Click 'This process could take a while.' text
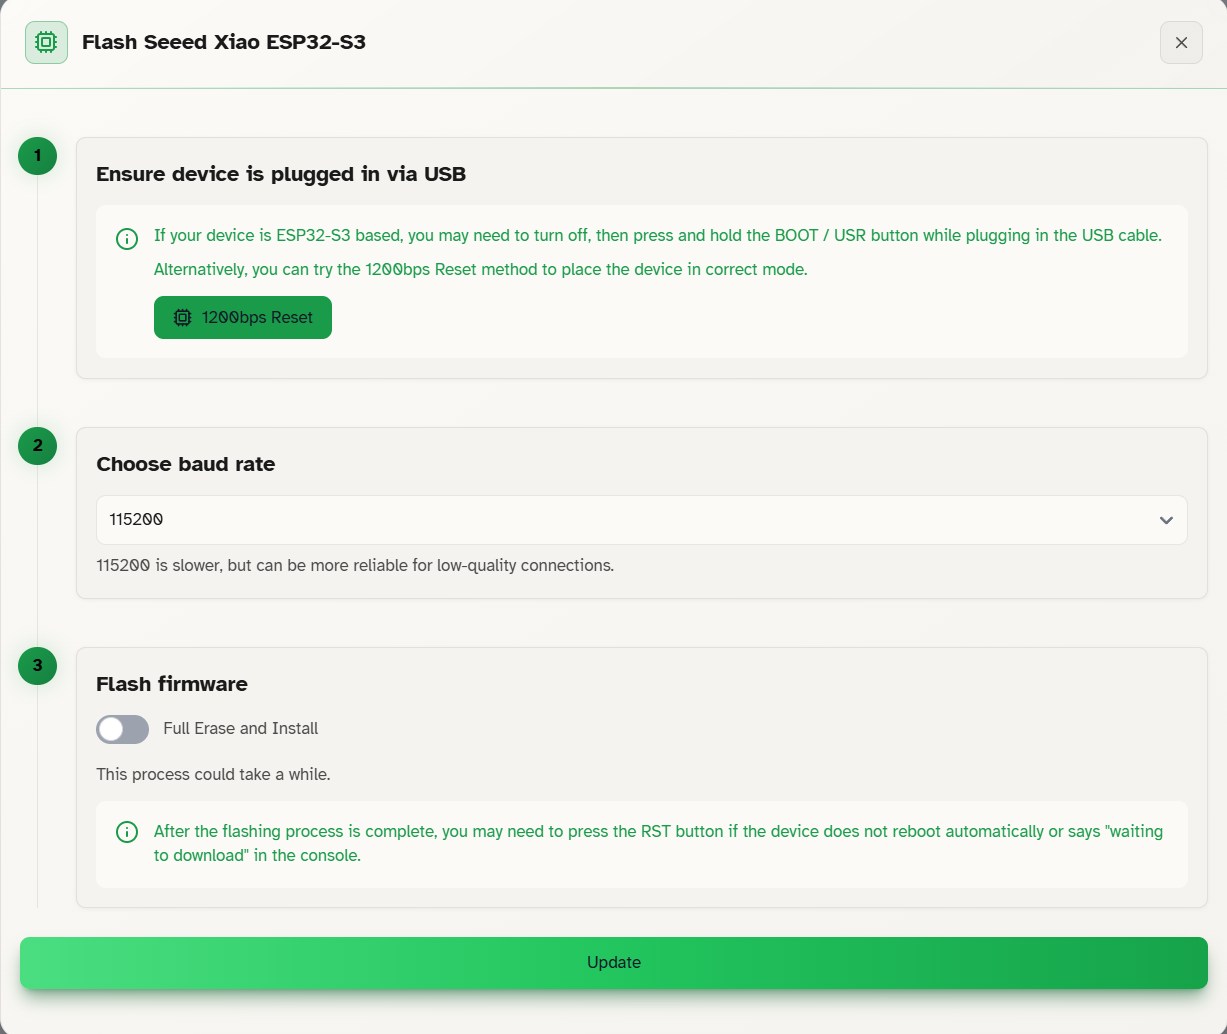 point(213,774)
